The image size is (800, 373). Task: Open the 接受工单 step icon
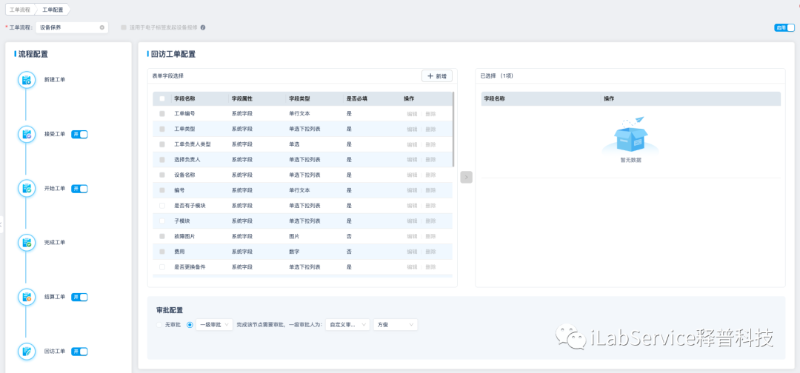point(27,134)
